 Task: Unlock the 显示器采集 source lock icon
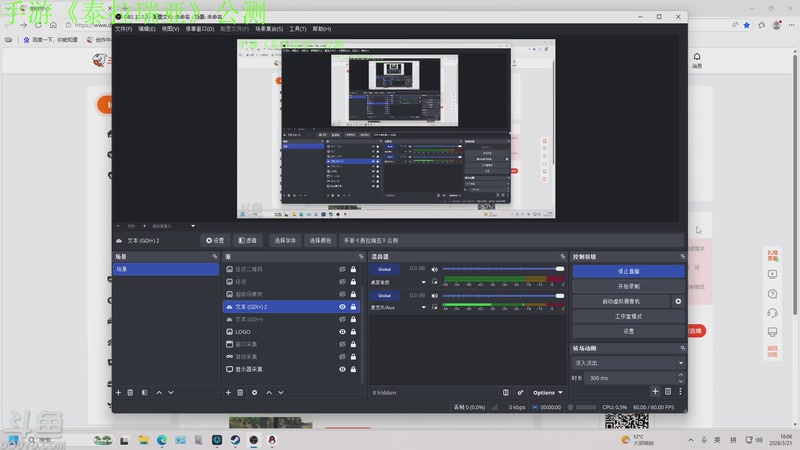click(x=353, y=369)
